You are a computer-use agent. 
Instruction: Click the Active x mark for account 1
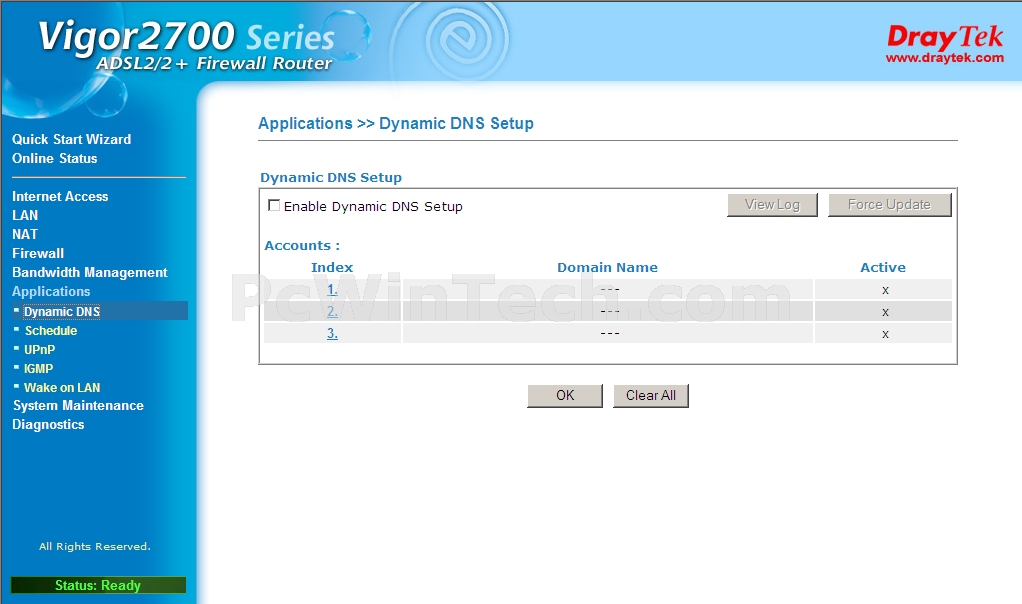coord(885,290)
